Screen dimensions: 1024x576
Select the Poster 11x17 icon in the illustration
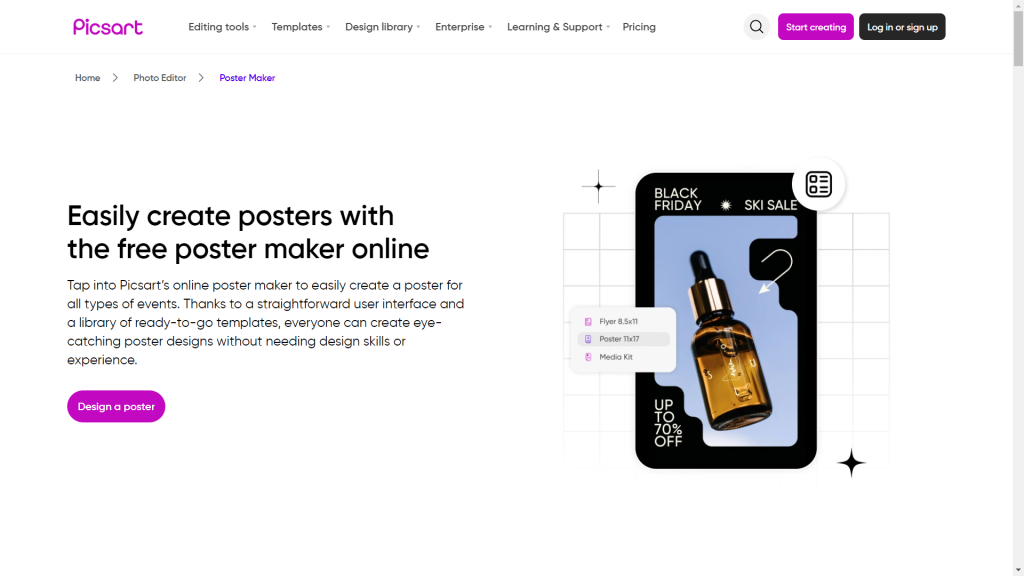[588, 339]
